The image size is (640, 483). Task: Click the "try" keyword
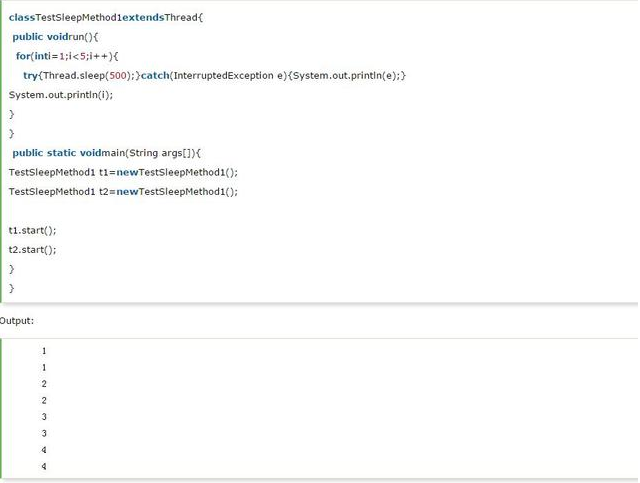pyautogui.click(x=30, y=76)
